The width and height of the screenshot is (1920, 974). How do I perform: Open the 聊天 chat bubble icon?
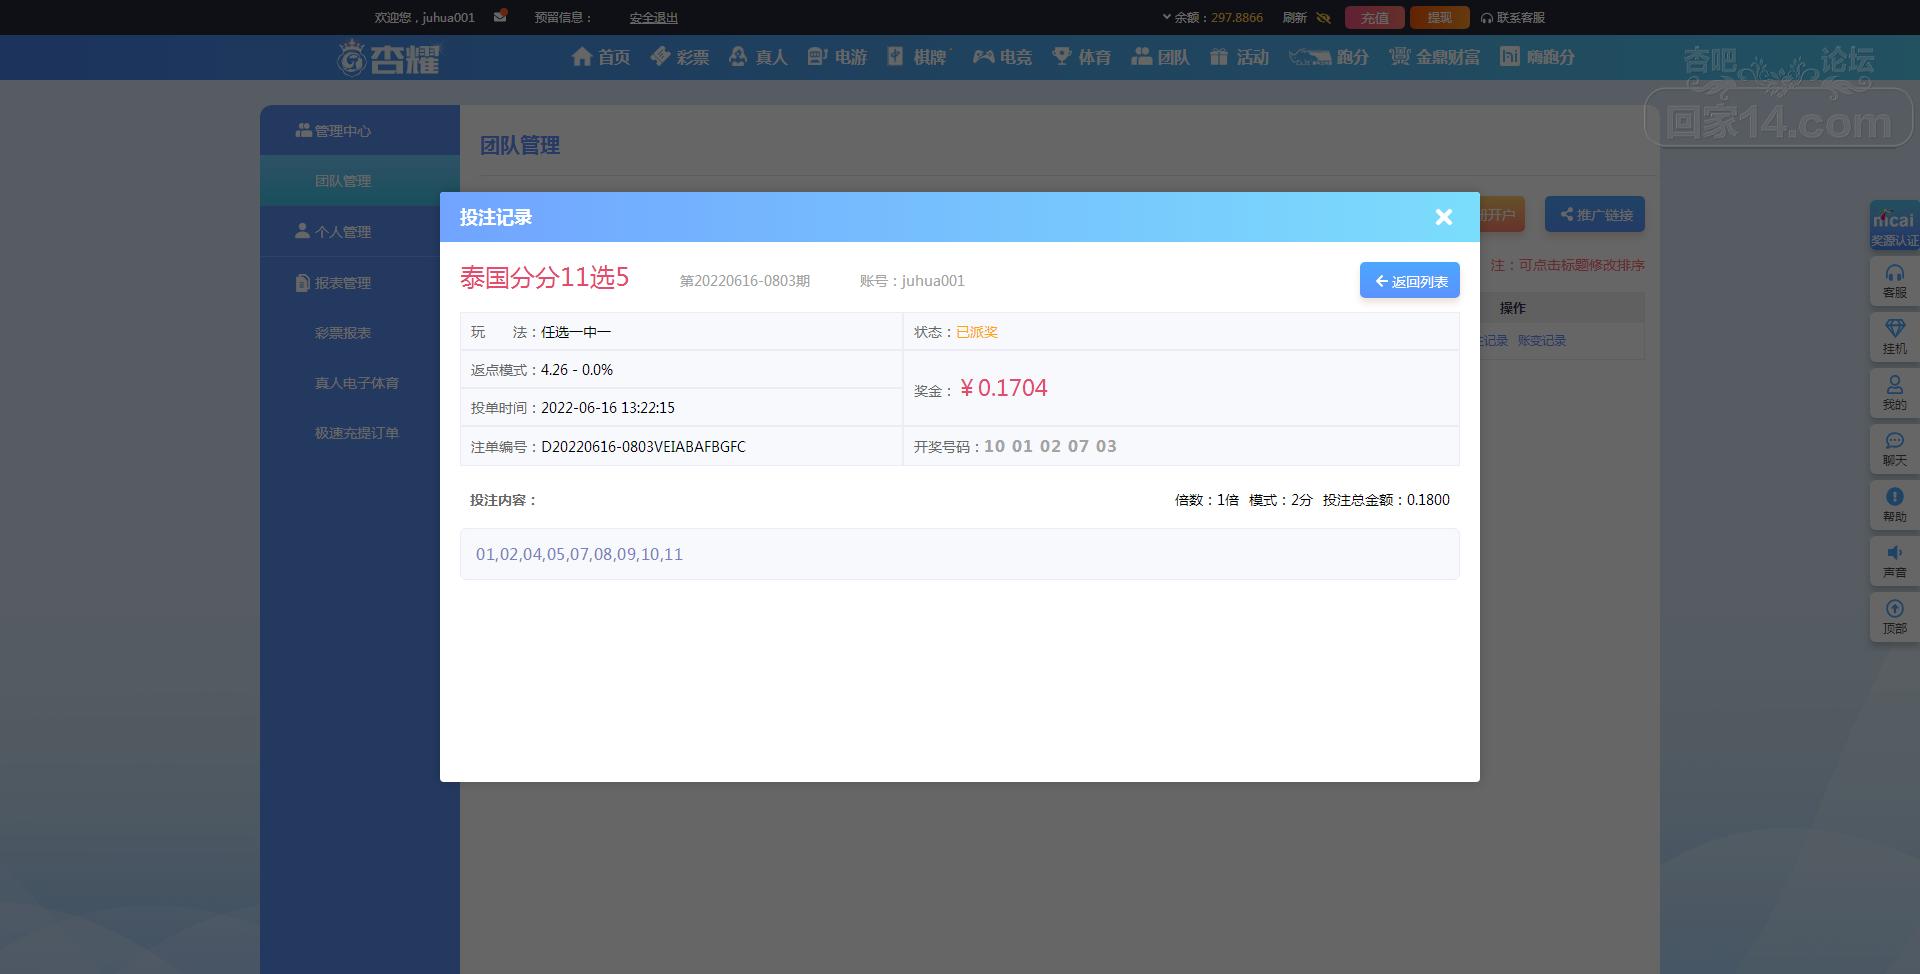click(x=1894, y=449)
